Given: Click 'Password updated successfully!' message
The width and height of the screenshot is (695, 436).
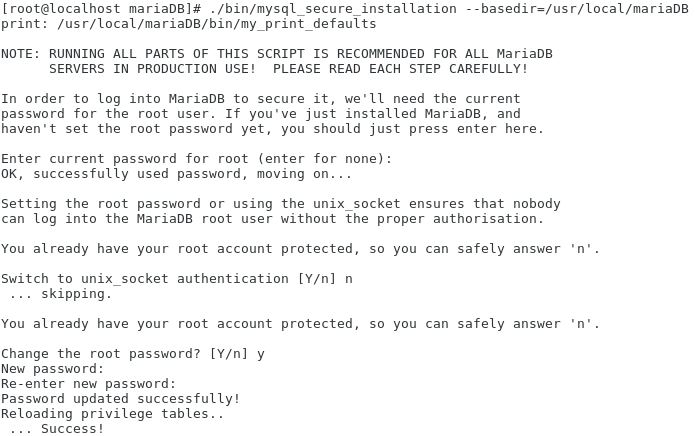Looking at the screenshot, I should 121,399.
